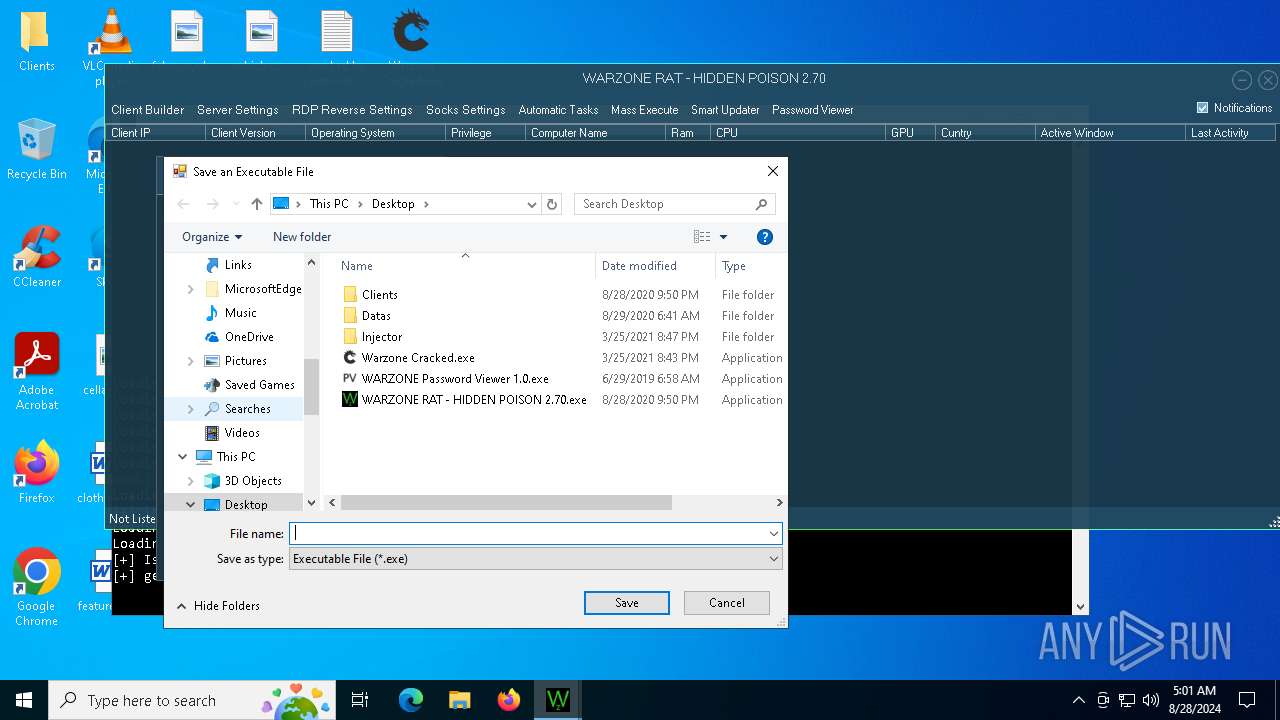Open the Organize dropdown menu
Image resolution: width=1280 pixels, height=720 pixels.
tap(212, 237)
